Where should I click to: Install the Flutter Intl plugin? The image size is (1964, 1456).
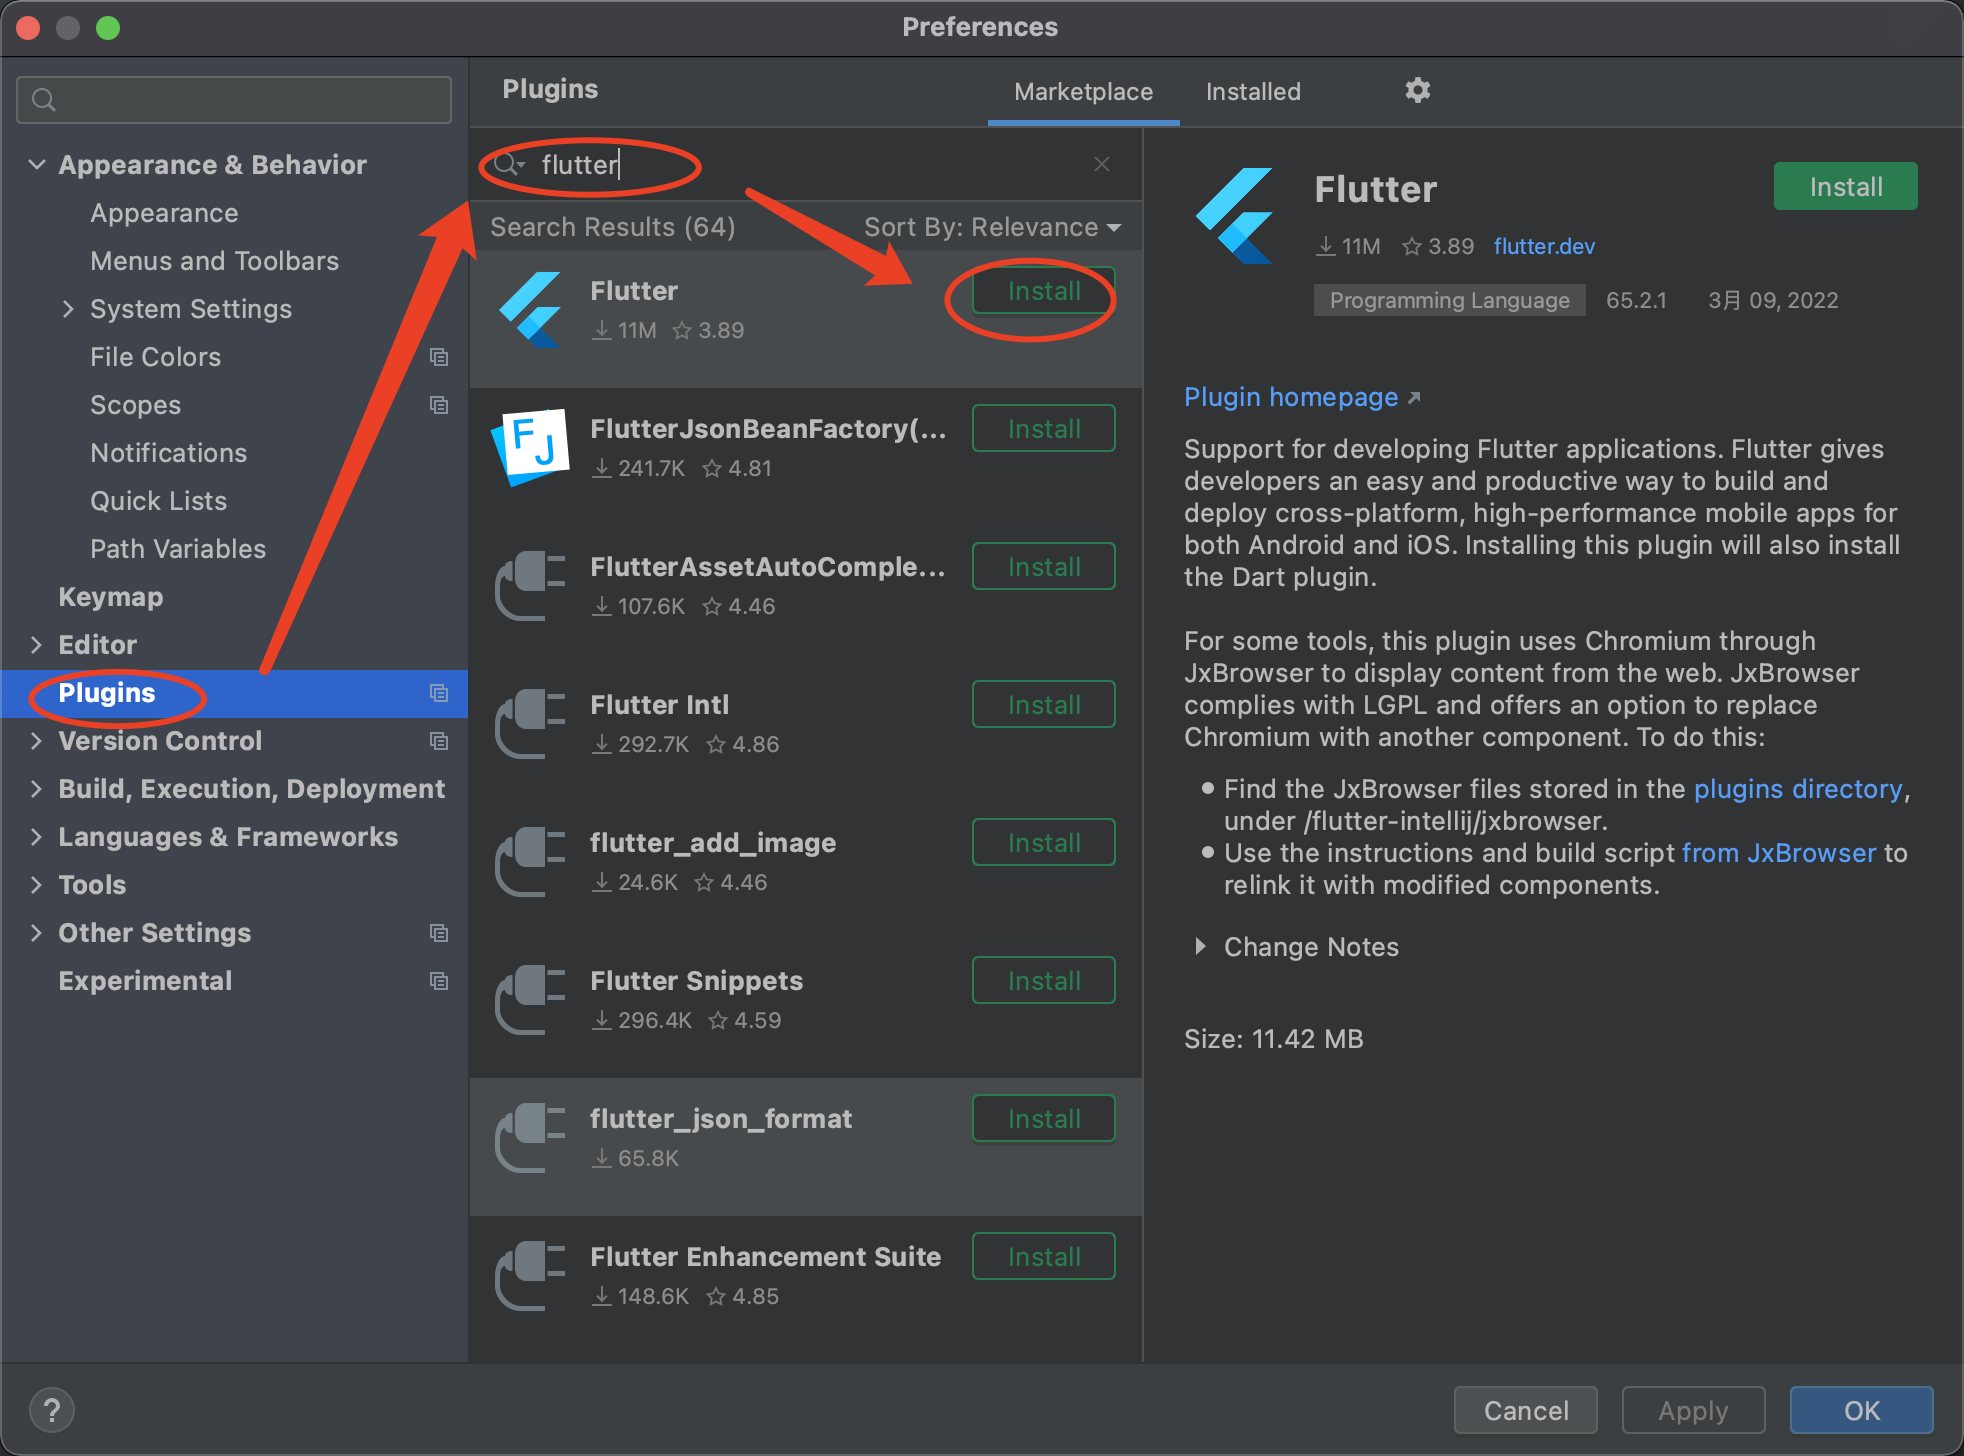pyautogui.click(x=1043, y=705)
